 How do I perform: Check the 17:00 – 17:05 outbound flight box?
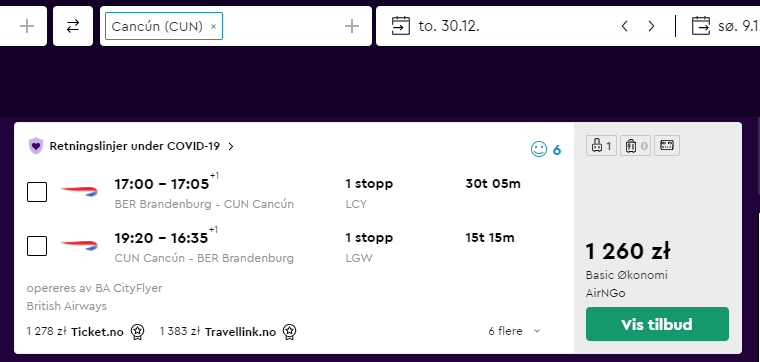[37, 192]
